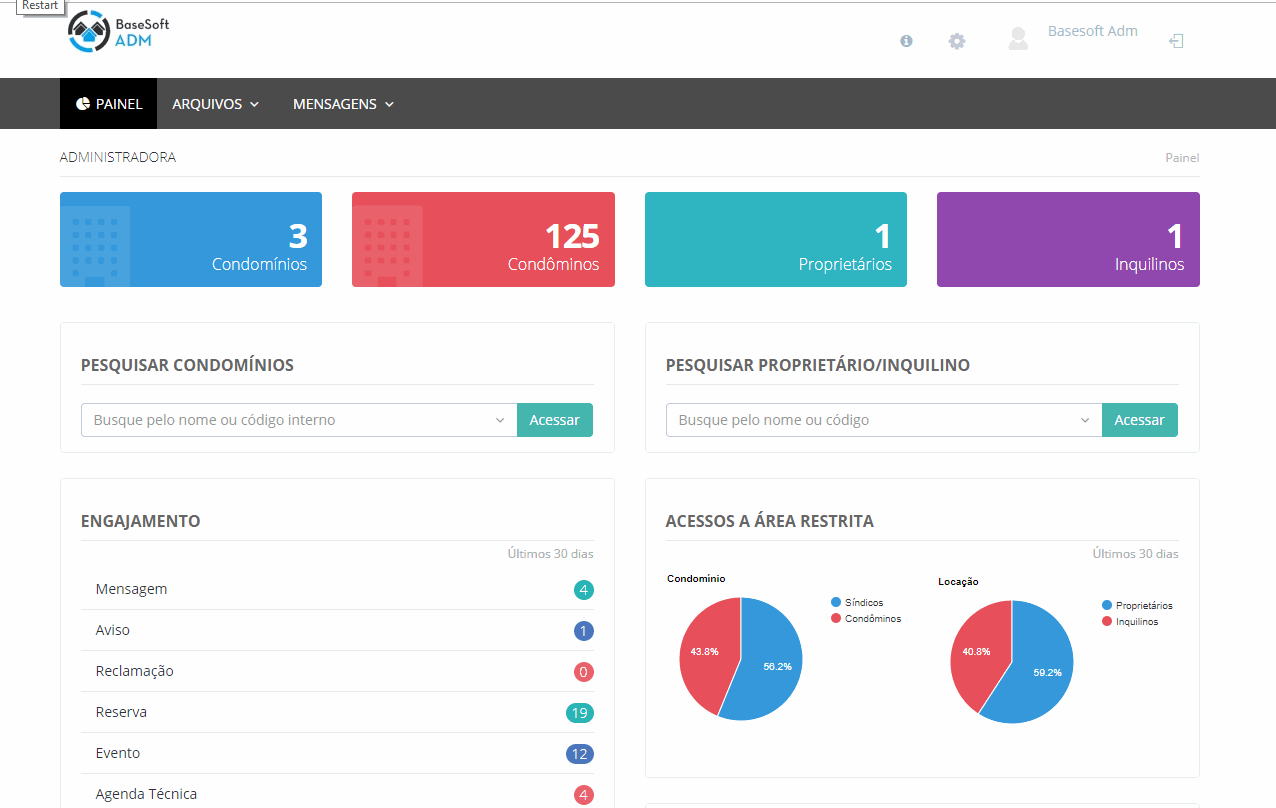Open settings via the gear icon

click(957, 41)
